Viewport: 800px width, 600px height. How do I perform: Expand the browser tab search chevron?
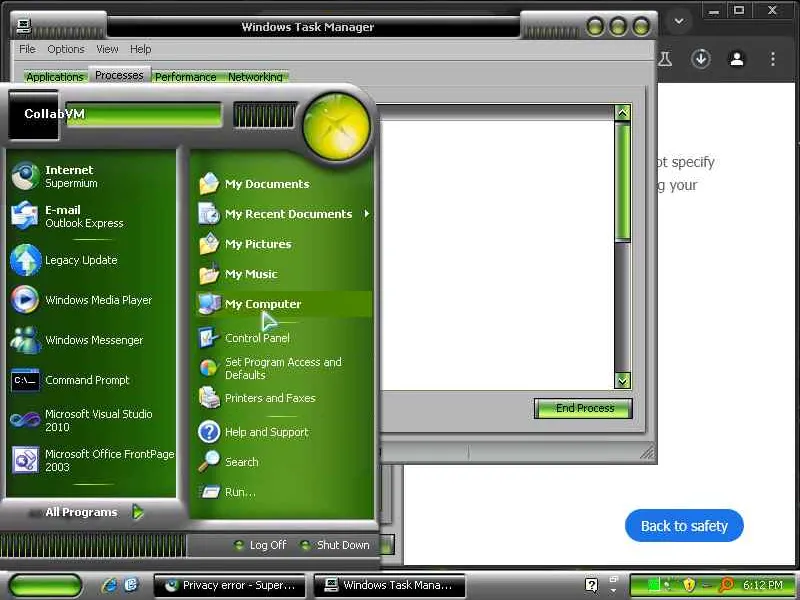click(679, 21)
